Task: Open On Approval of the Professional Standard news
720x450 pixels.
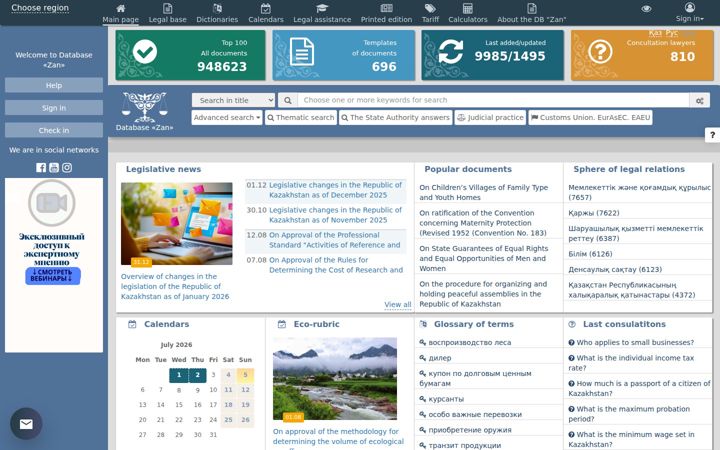Action: click(x=335, y=240)
